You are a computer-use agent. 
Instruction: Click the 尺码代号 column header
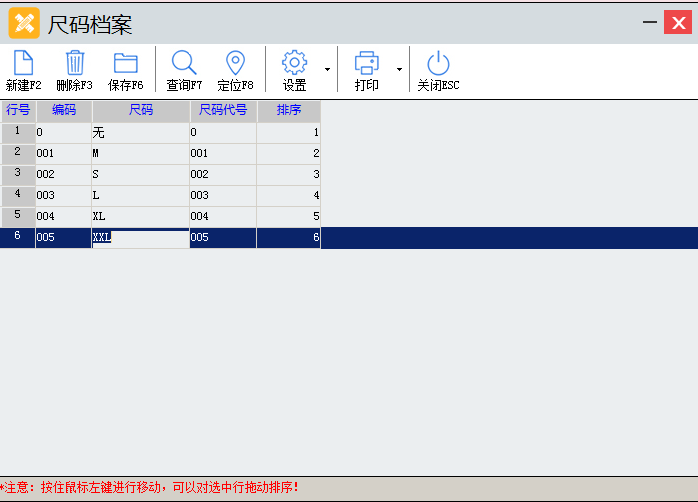[x=223, y=110]
